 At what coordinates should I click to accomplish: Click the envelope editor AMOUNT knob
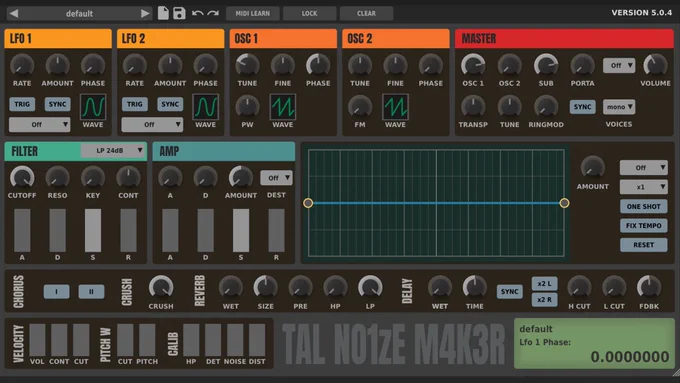(x=592, y=167)
